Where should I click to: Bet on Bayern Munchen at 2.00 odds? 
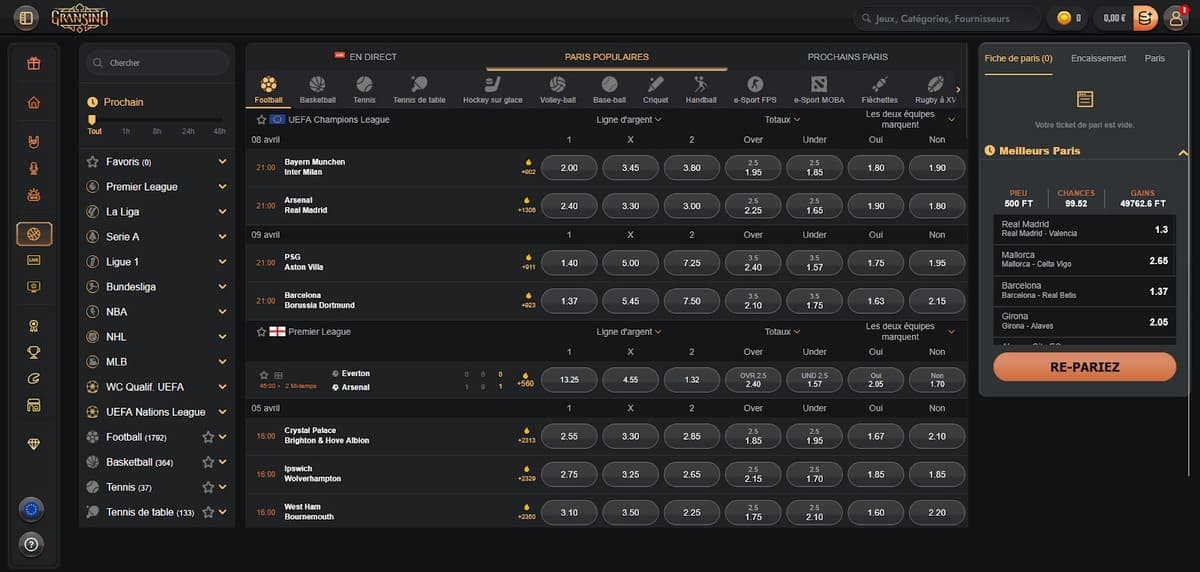pos(569,168)
